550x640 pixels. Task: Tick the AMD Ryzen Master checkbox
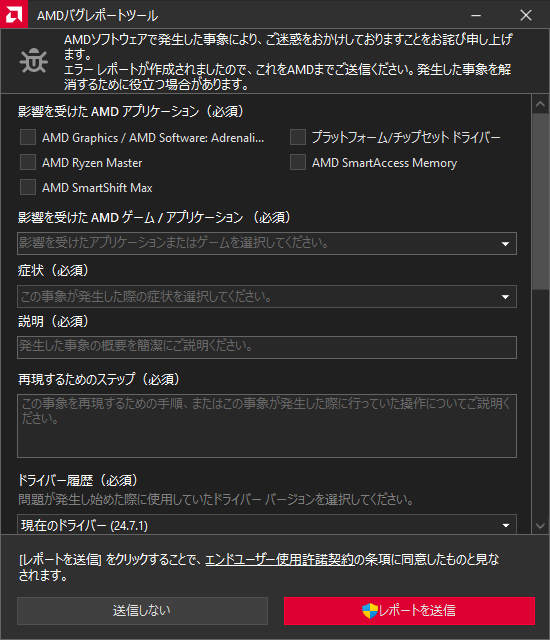pos(28,162)
